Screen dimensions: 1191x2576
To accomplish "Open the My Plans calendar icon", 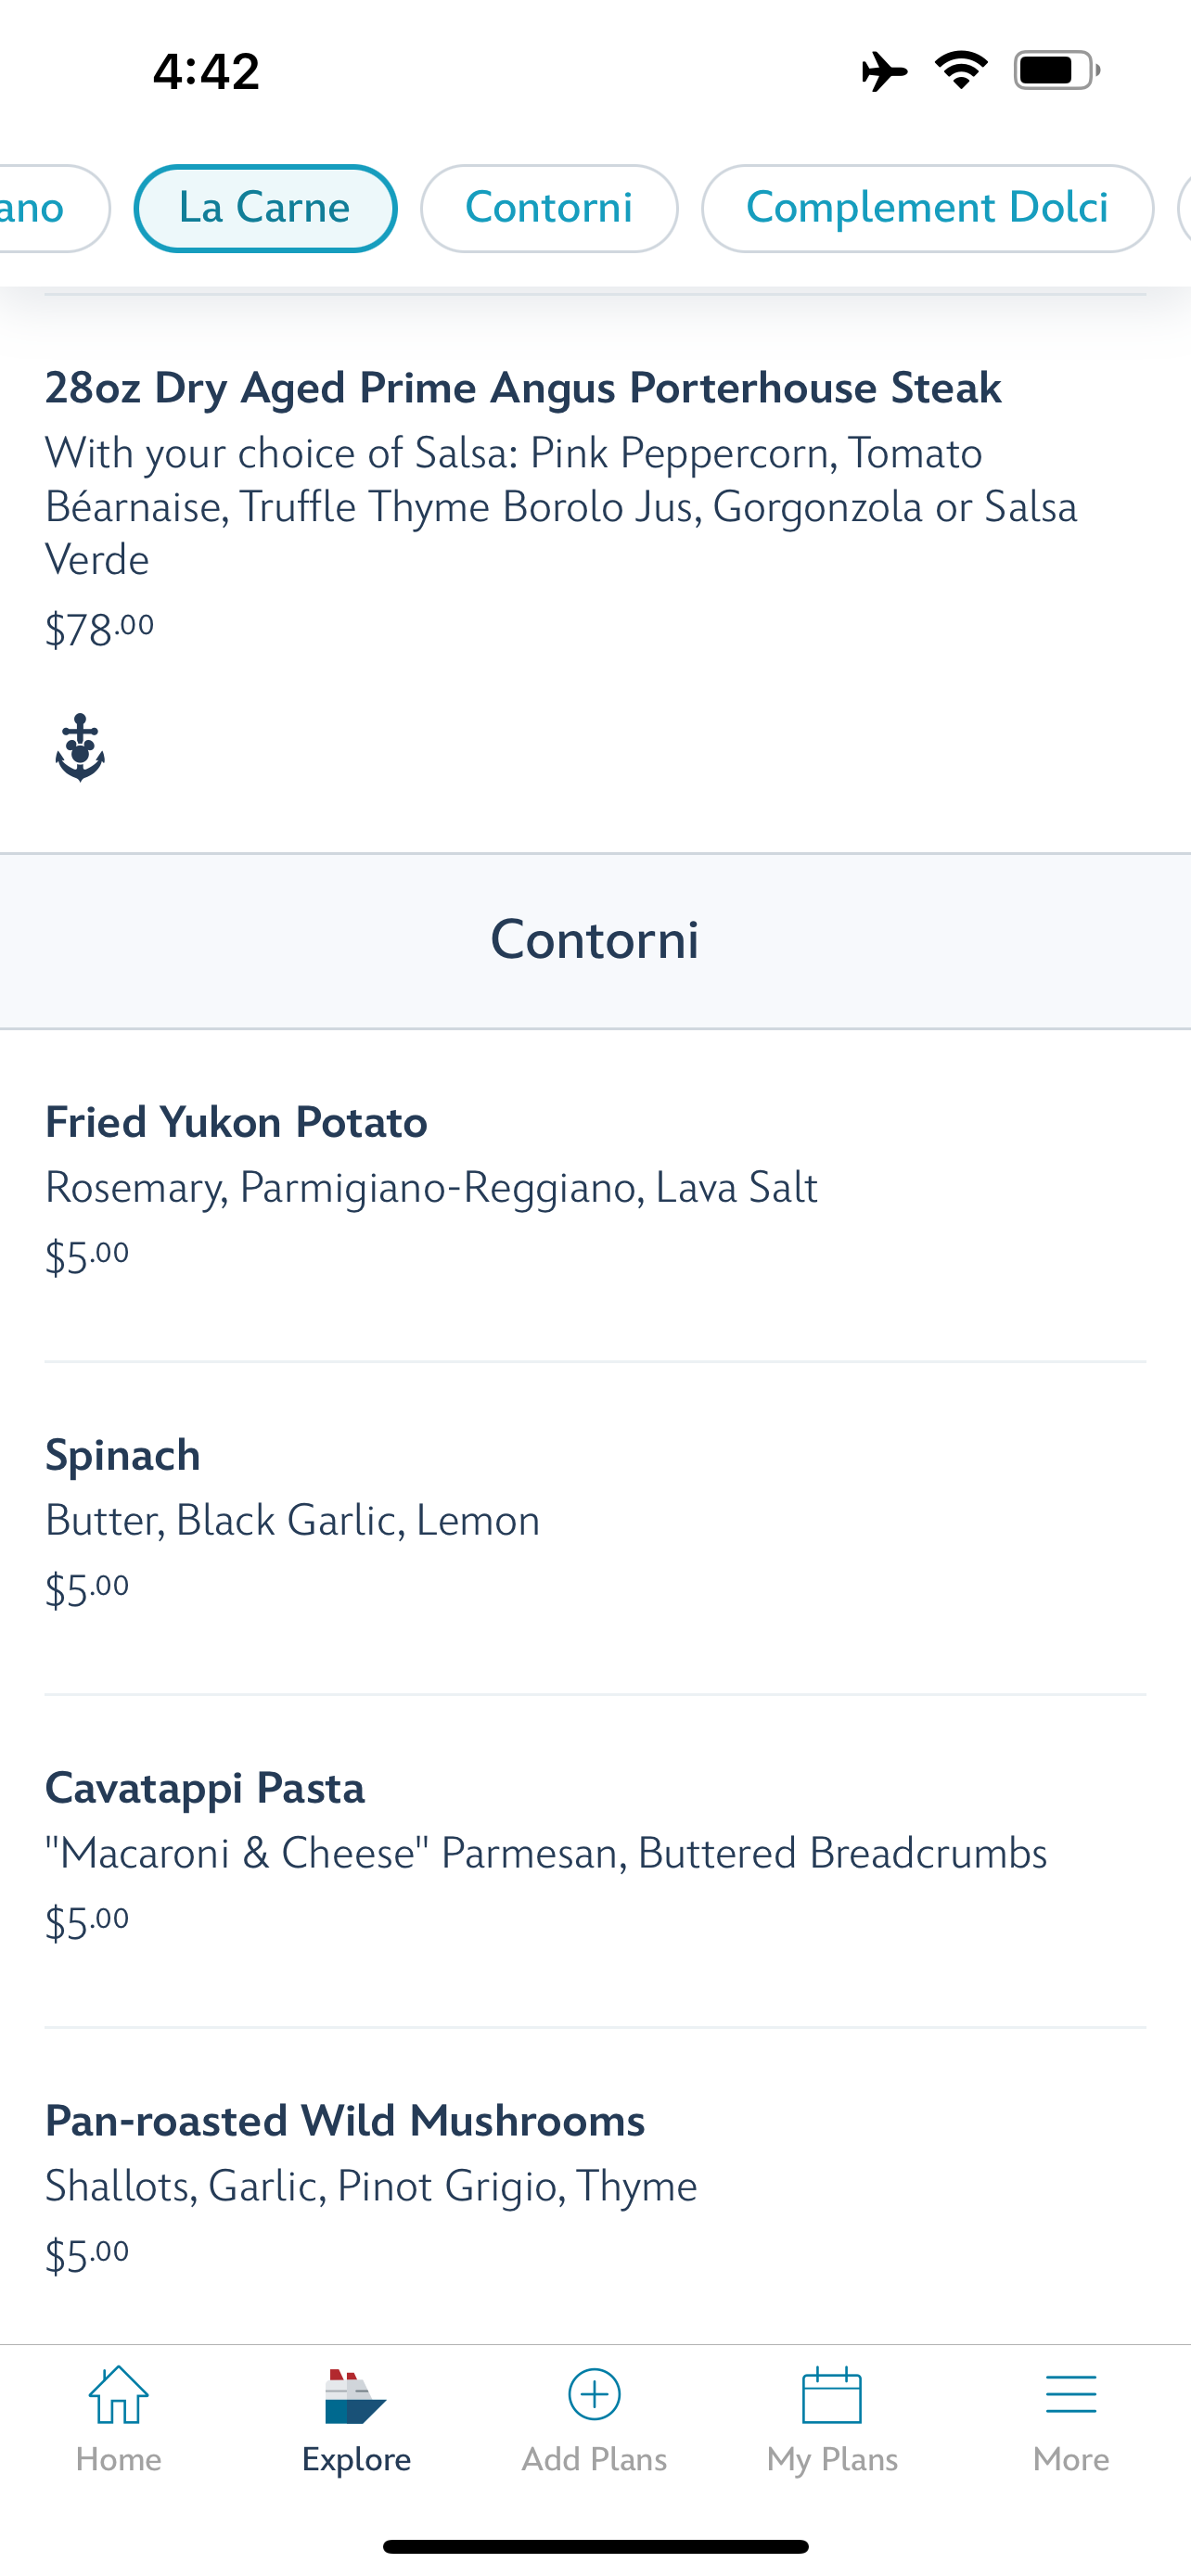I will point(832,2394).
